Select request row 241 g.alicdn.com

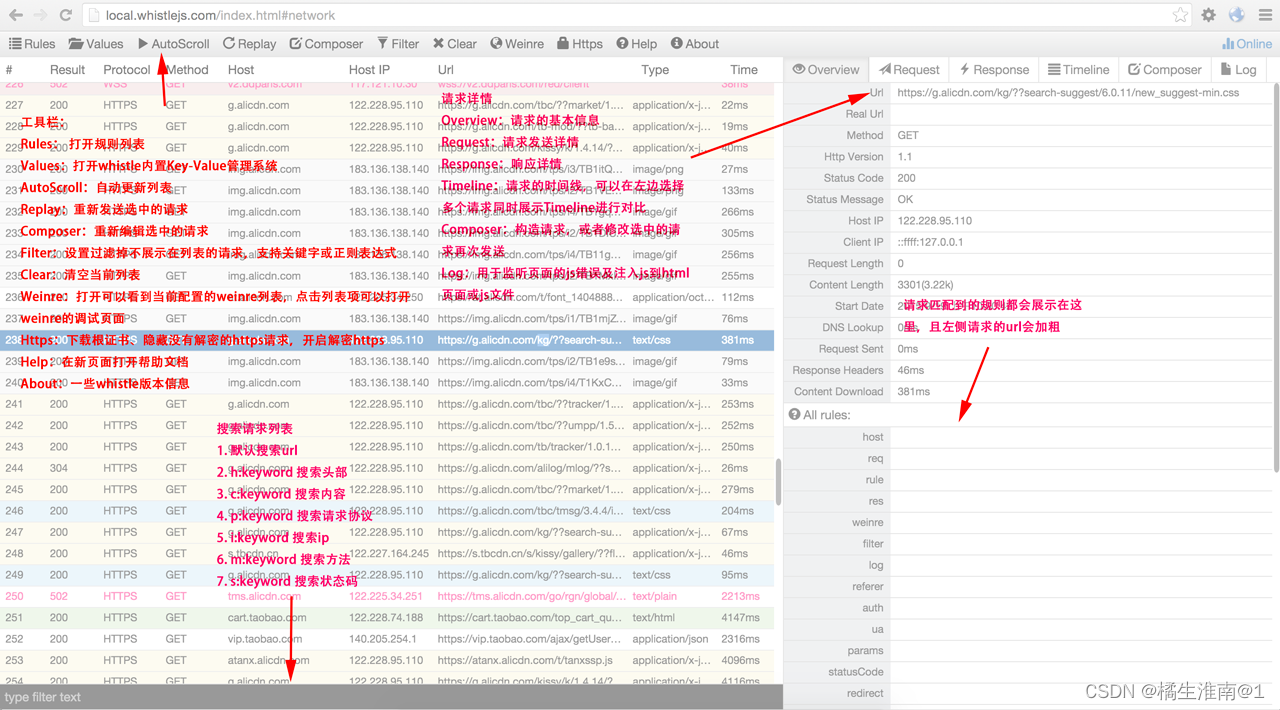(x=387, y=404)
